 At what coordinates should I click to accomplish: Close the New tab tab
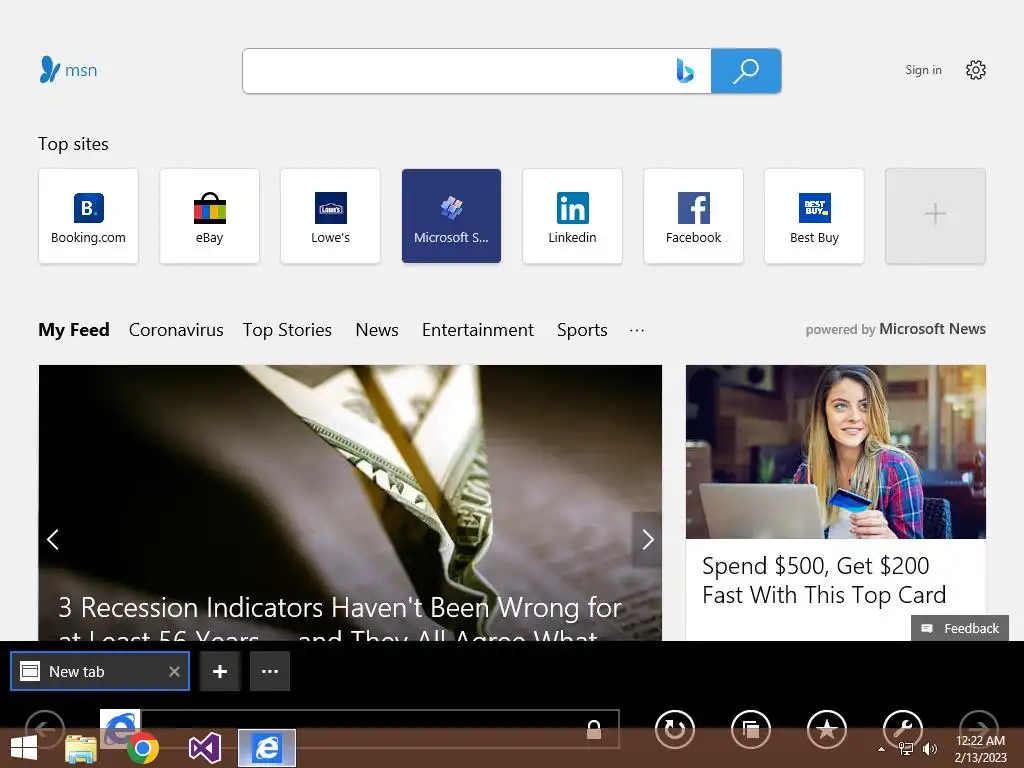(174, 671)
